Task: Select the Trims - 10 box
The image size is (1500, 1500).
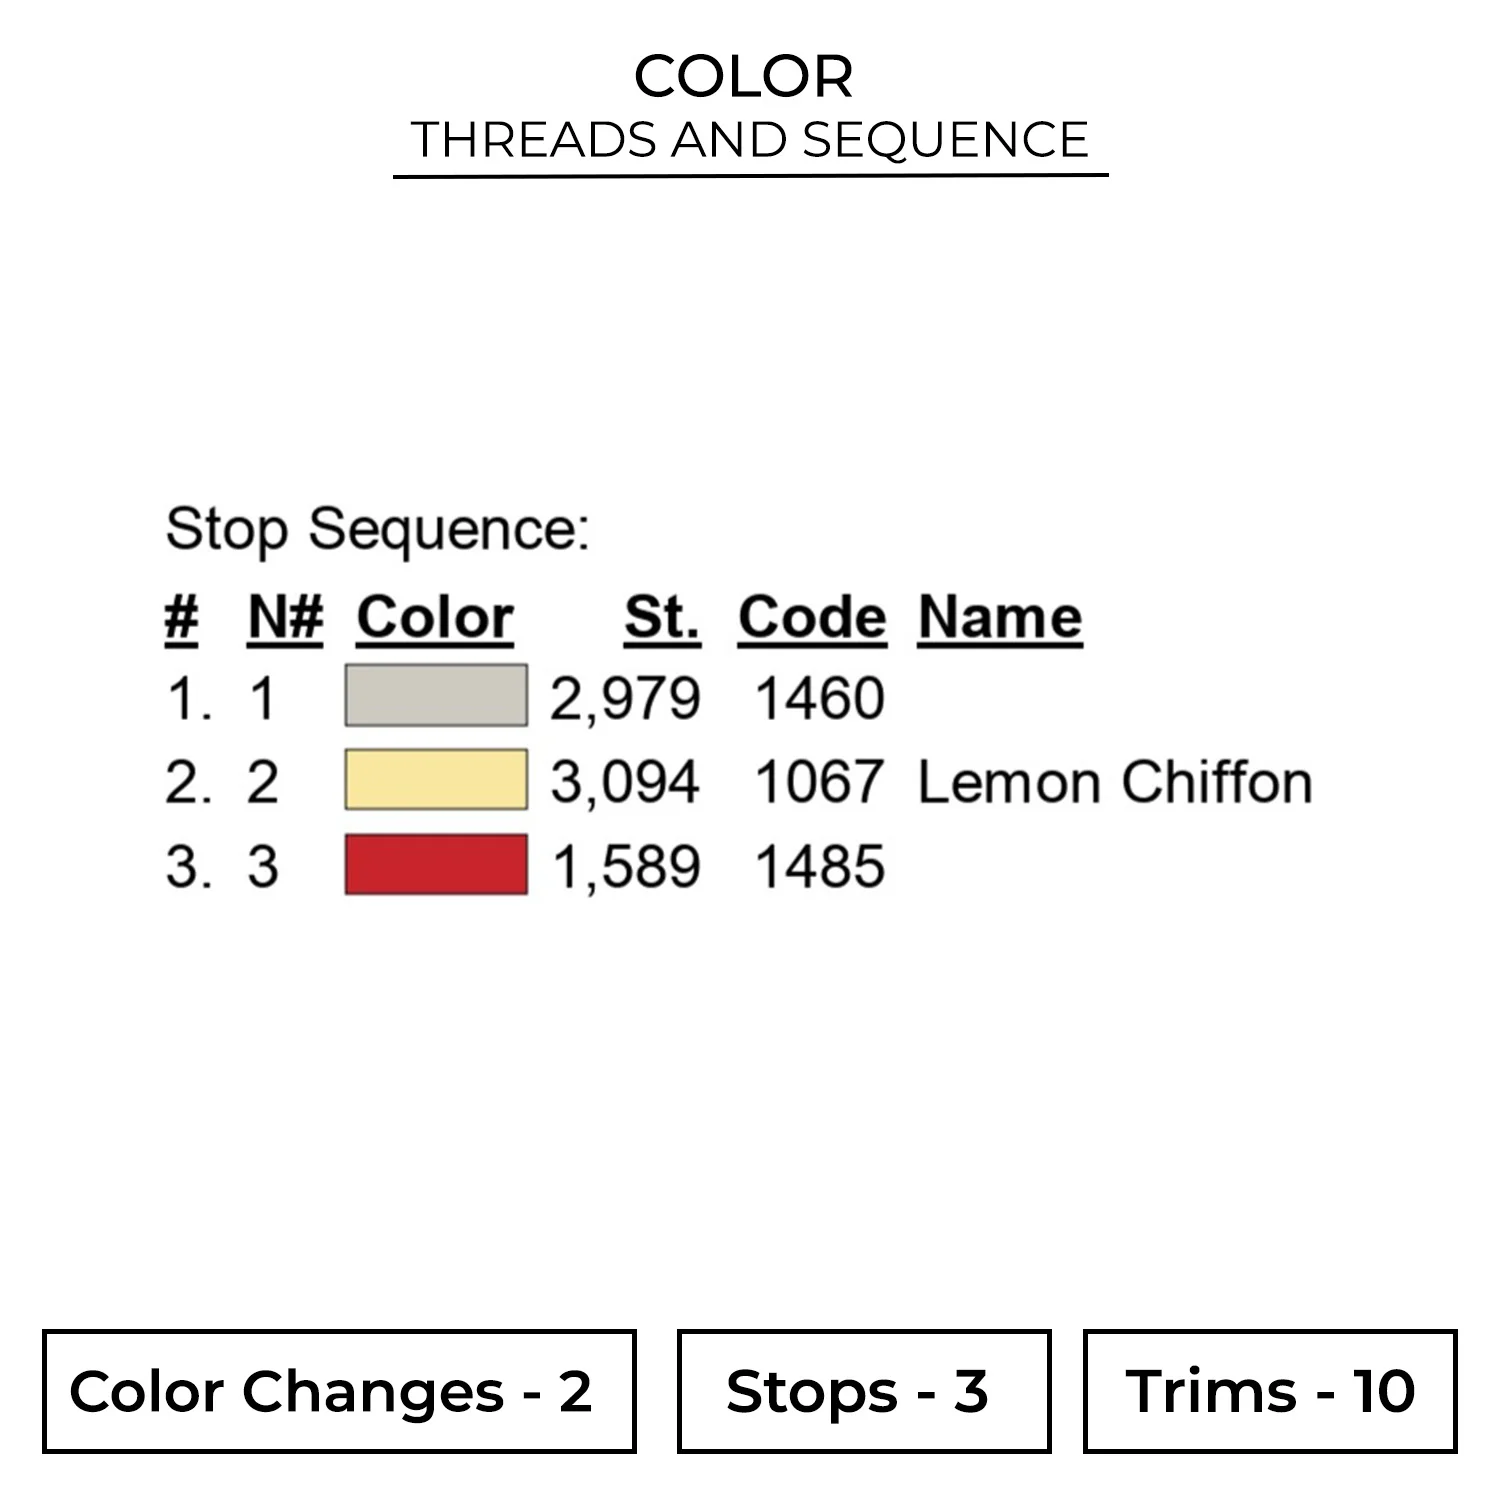Action: (x=1270, y=1391)
